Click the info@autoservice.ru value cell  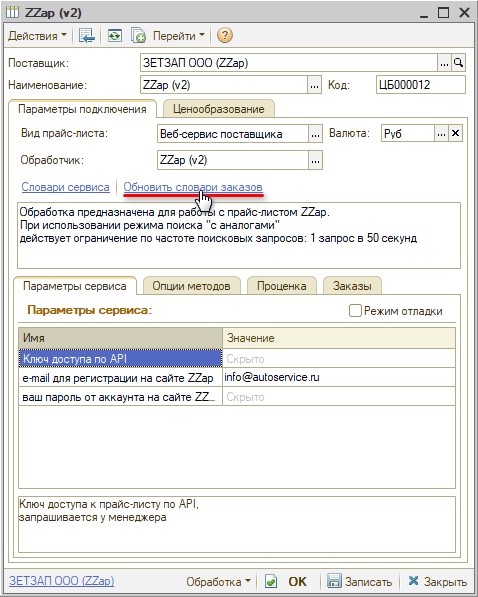click(x=339, y=378)
